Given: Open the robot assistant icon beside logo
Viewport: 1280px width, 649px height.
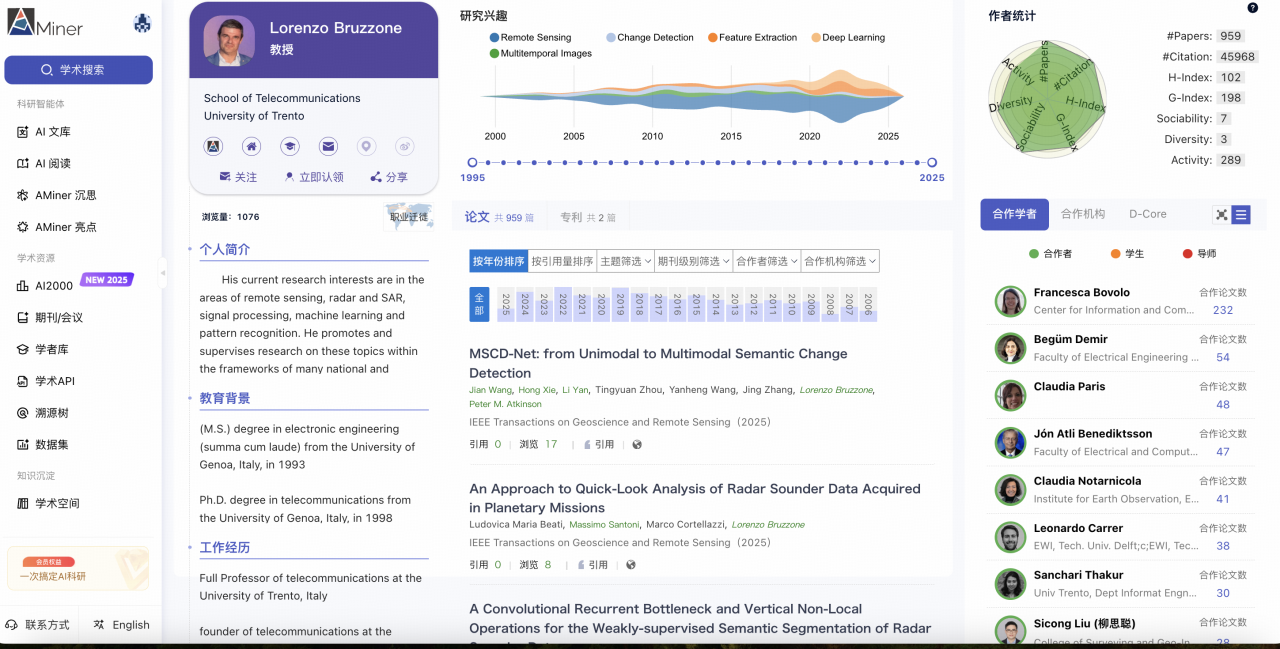Looking at the screenshot, I should pyautogui.click(x=142, y=24).
